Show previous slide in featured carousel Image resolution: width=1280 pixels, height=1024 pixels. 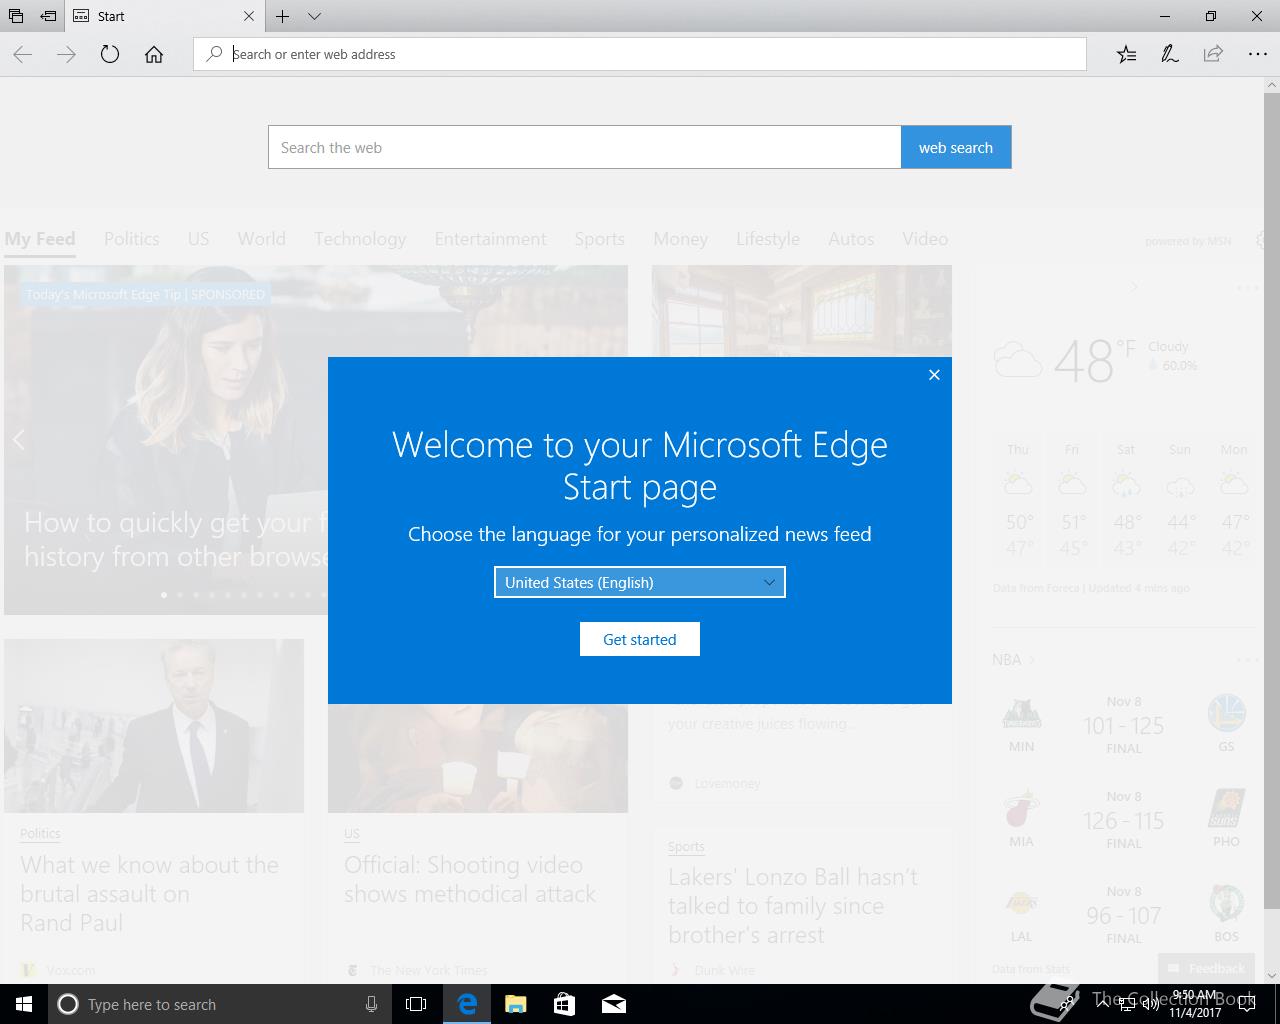click(18, 439)
